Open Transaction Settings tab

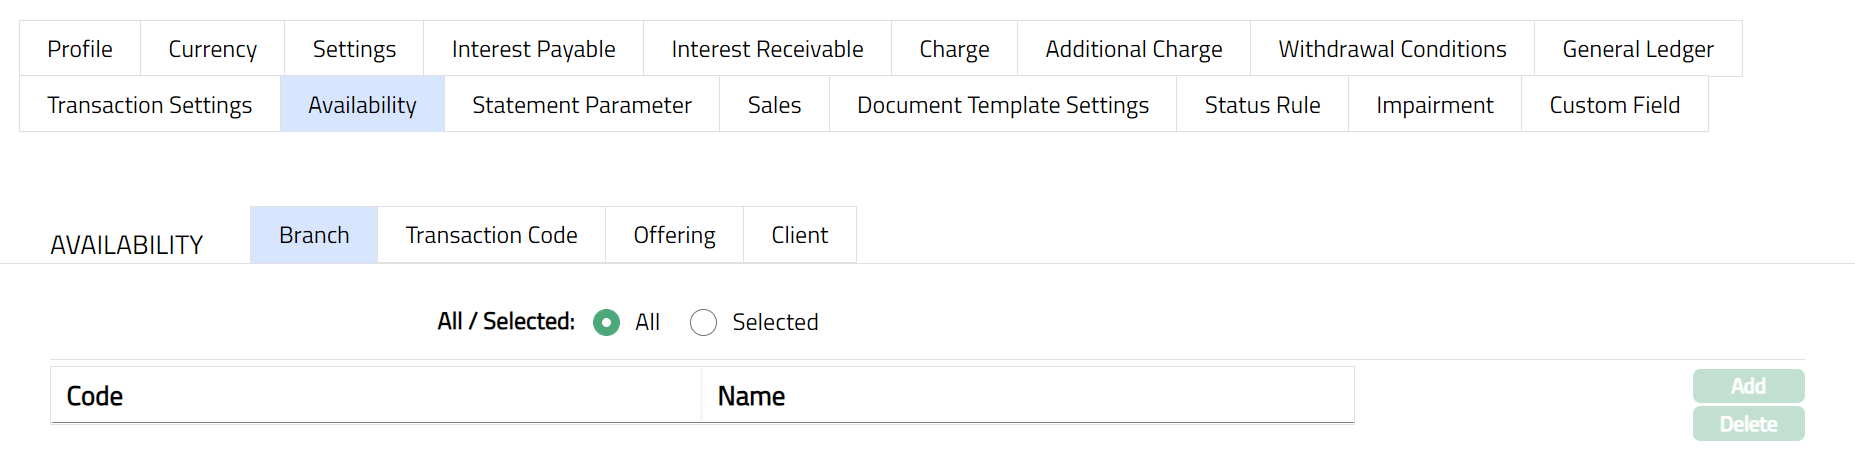150,105
